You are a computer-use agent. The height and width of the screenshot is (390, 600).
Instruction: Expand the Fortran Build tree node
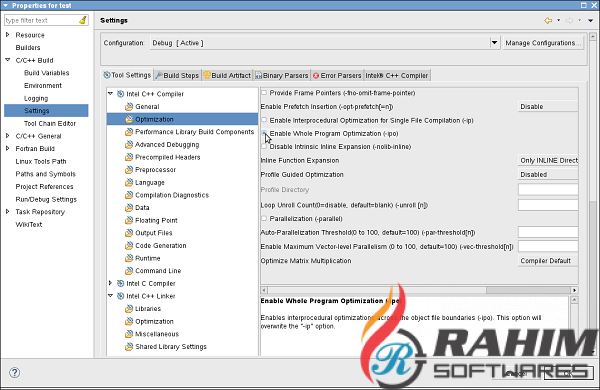click(7, 148)
